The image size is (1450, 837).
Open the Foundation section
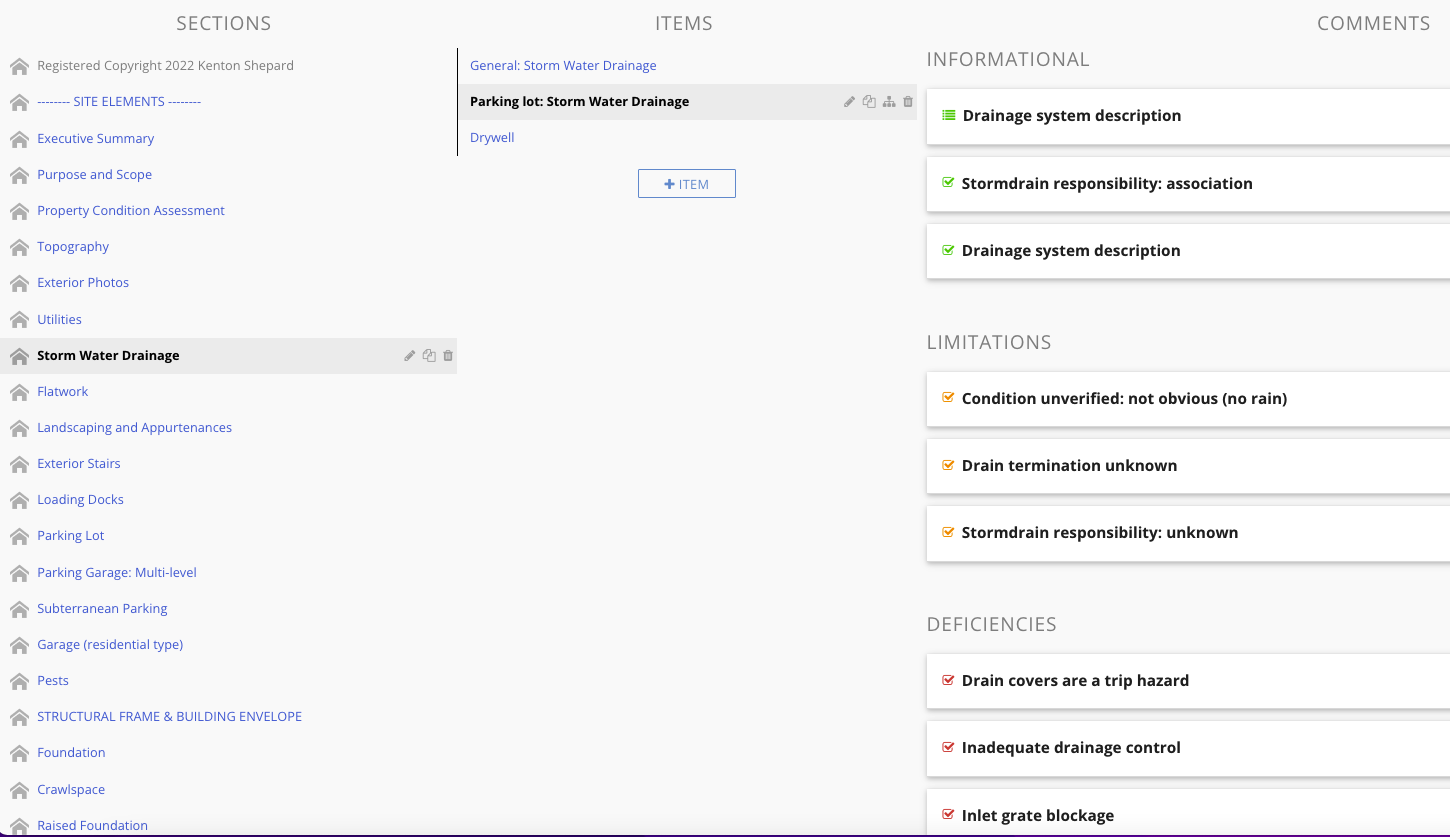click(x=71, y=753)
